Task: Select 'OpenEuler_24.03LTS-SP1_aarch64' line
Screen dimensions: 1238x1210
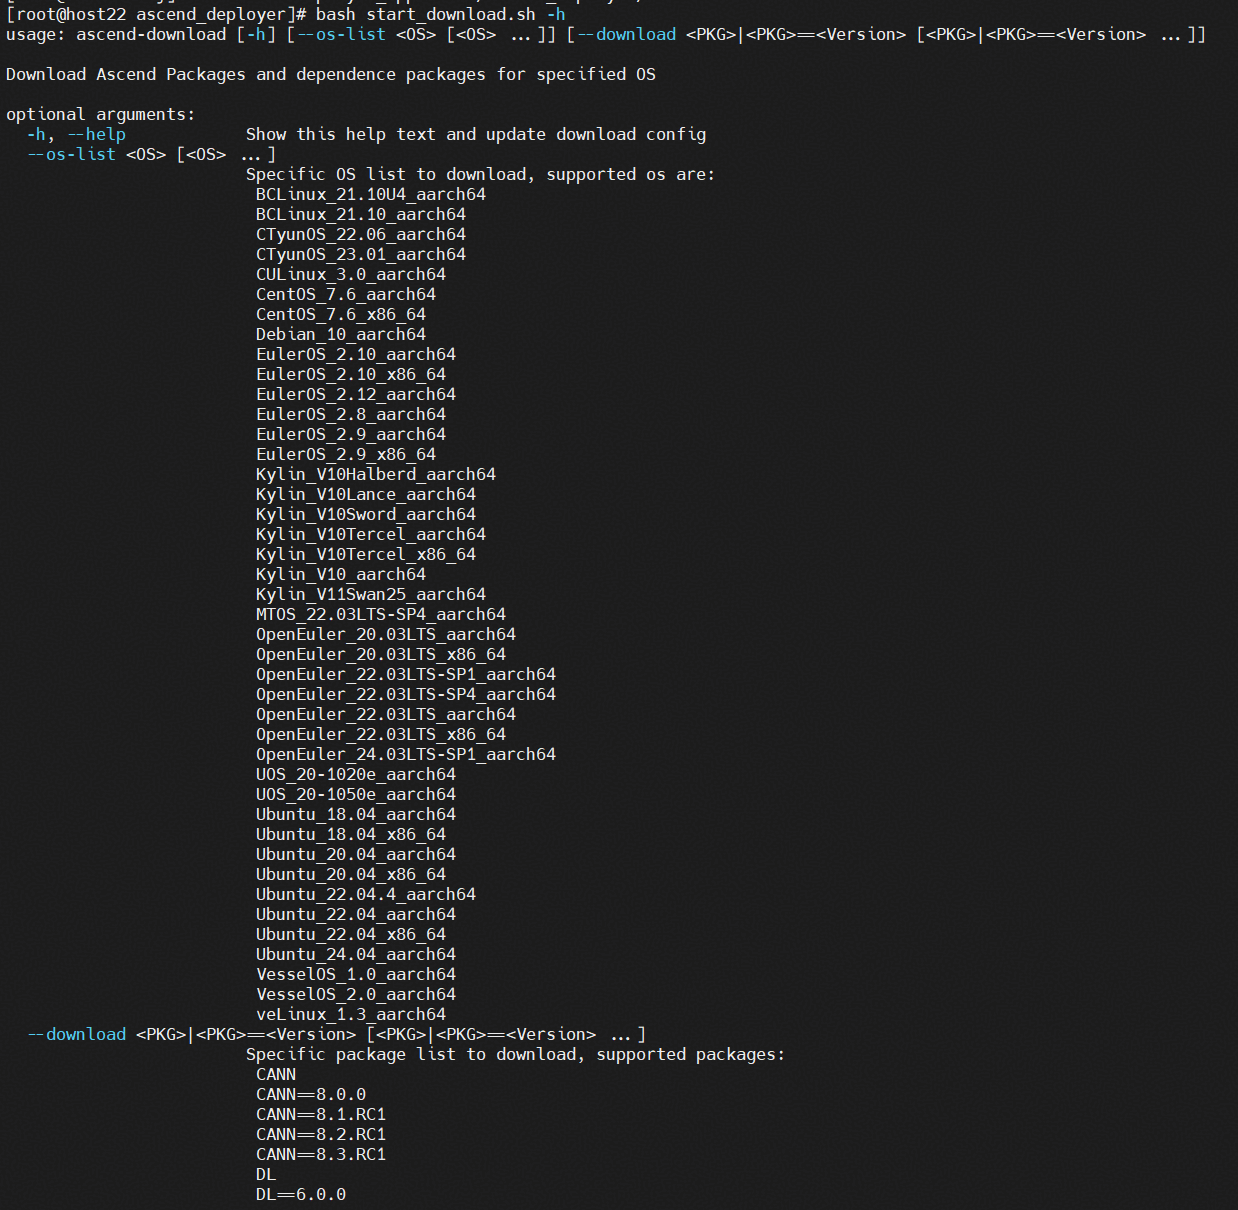Action: (x=406, y=754)
